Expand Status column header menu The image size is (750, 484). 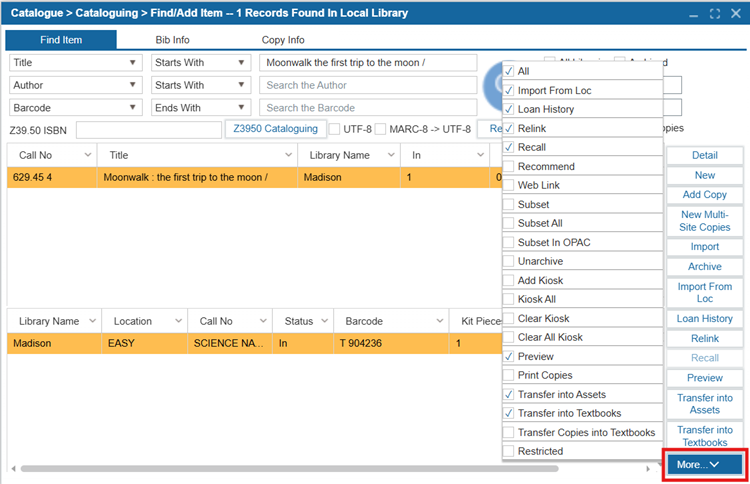pyautogui.click(x=324, y=321)
